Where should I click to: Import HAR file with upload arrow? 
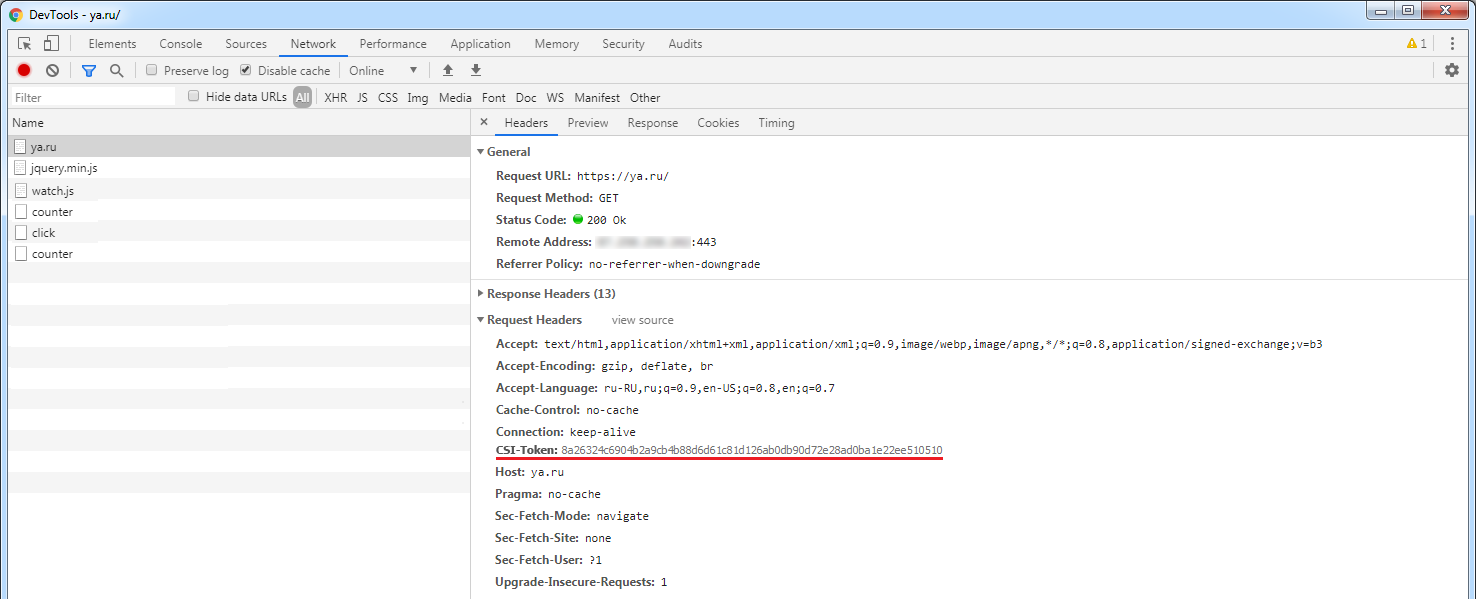tap(448, 70)
